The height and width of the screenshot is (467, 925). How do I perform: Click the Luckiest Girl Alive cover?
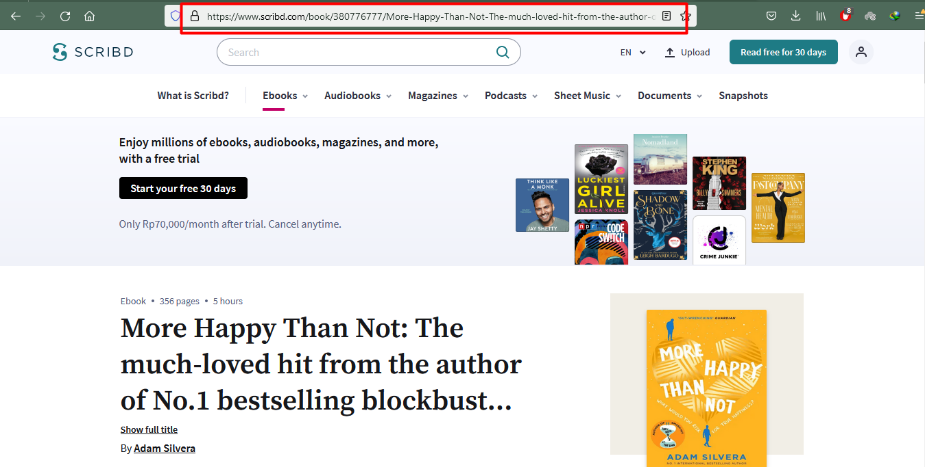(x=601, y=179)
